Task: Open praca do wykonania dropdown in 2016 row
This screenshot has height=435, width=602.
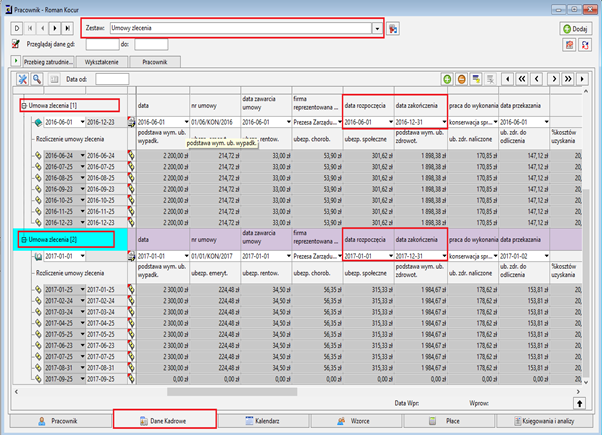Action: (x=495, y=122)
